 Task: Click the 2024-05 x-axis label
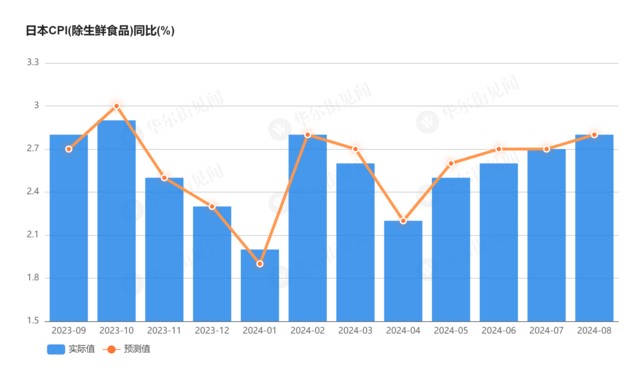click(451, 331)
